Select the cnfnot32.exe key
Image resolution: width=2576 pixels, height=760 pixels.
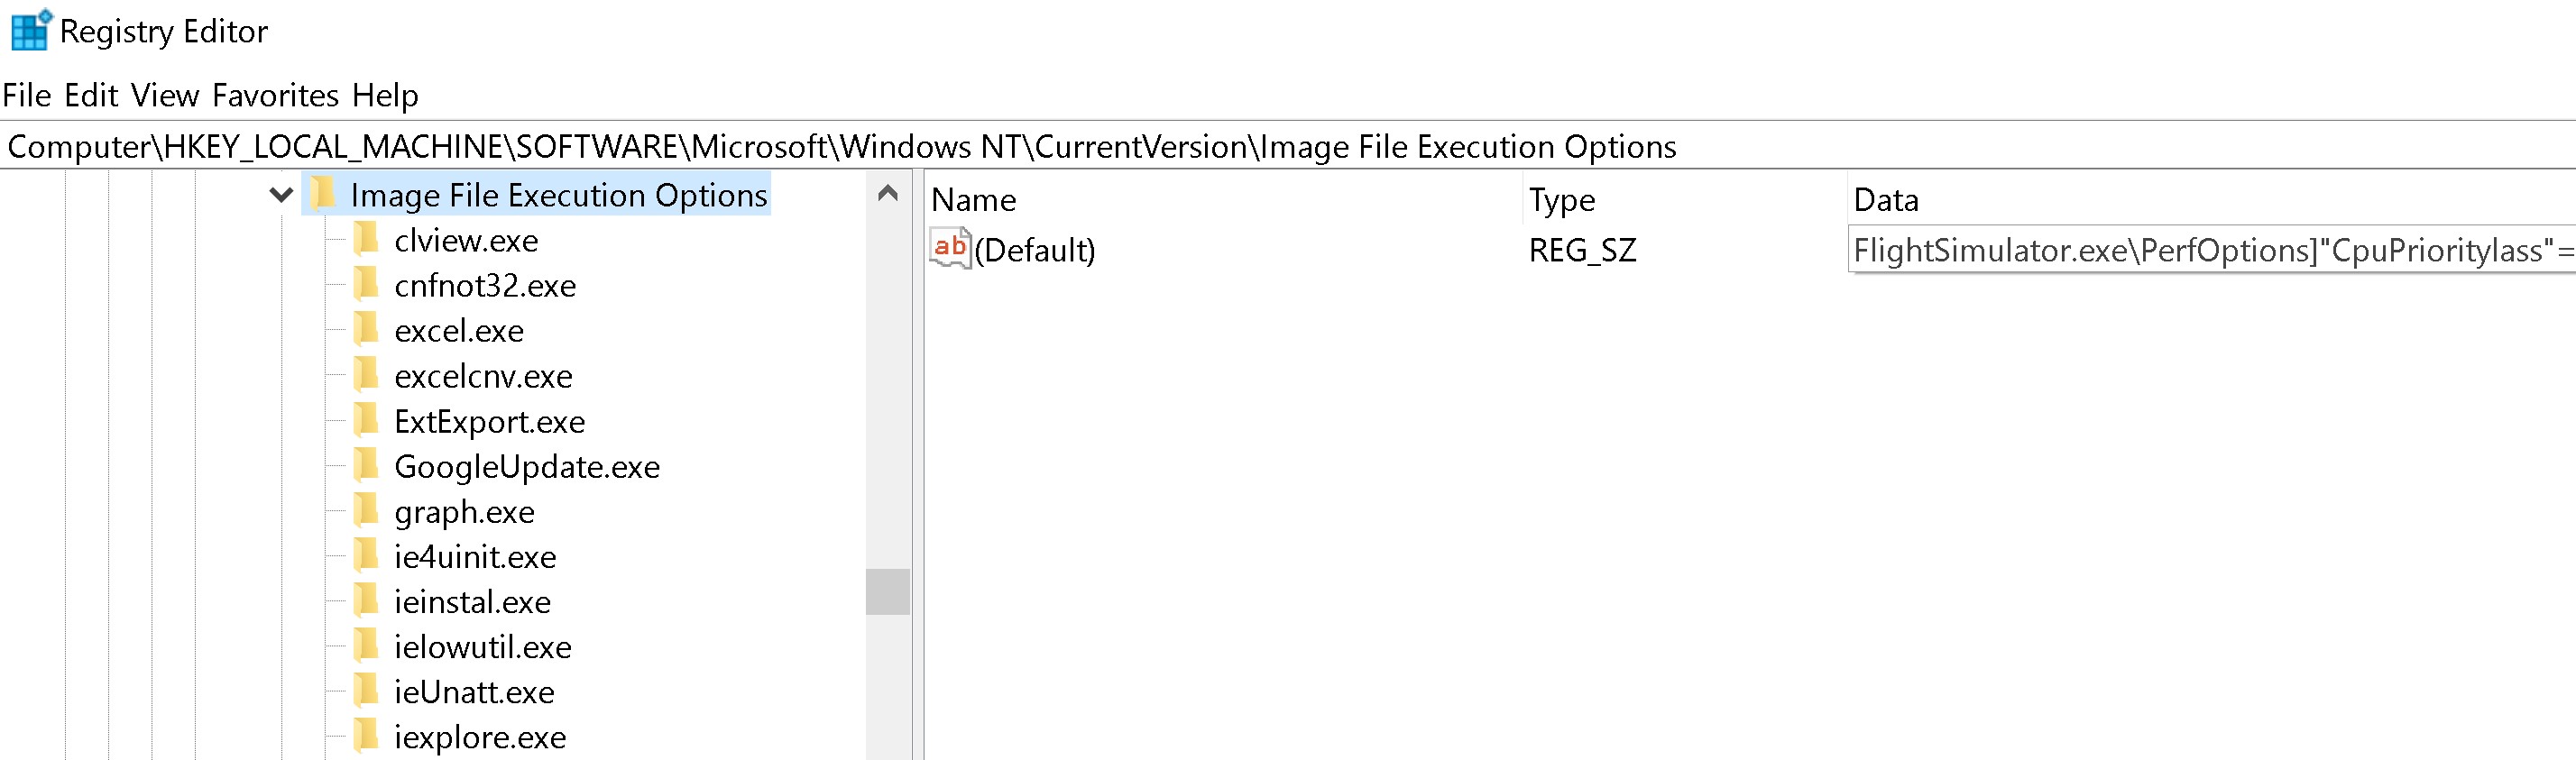tap(485, 285)
